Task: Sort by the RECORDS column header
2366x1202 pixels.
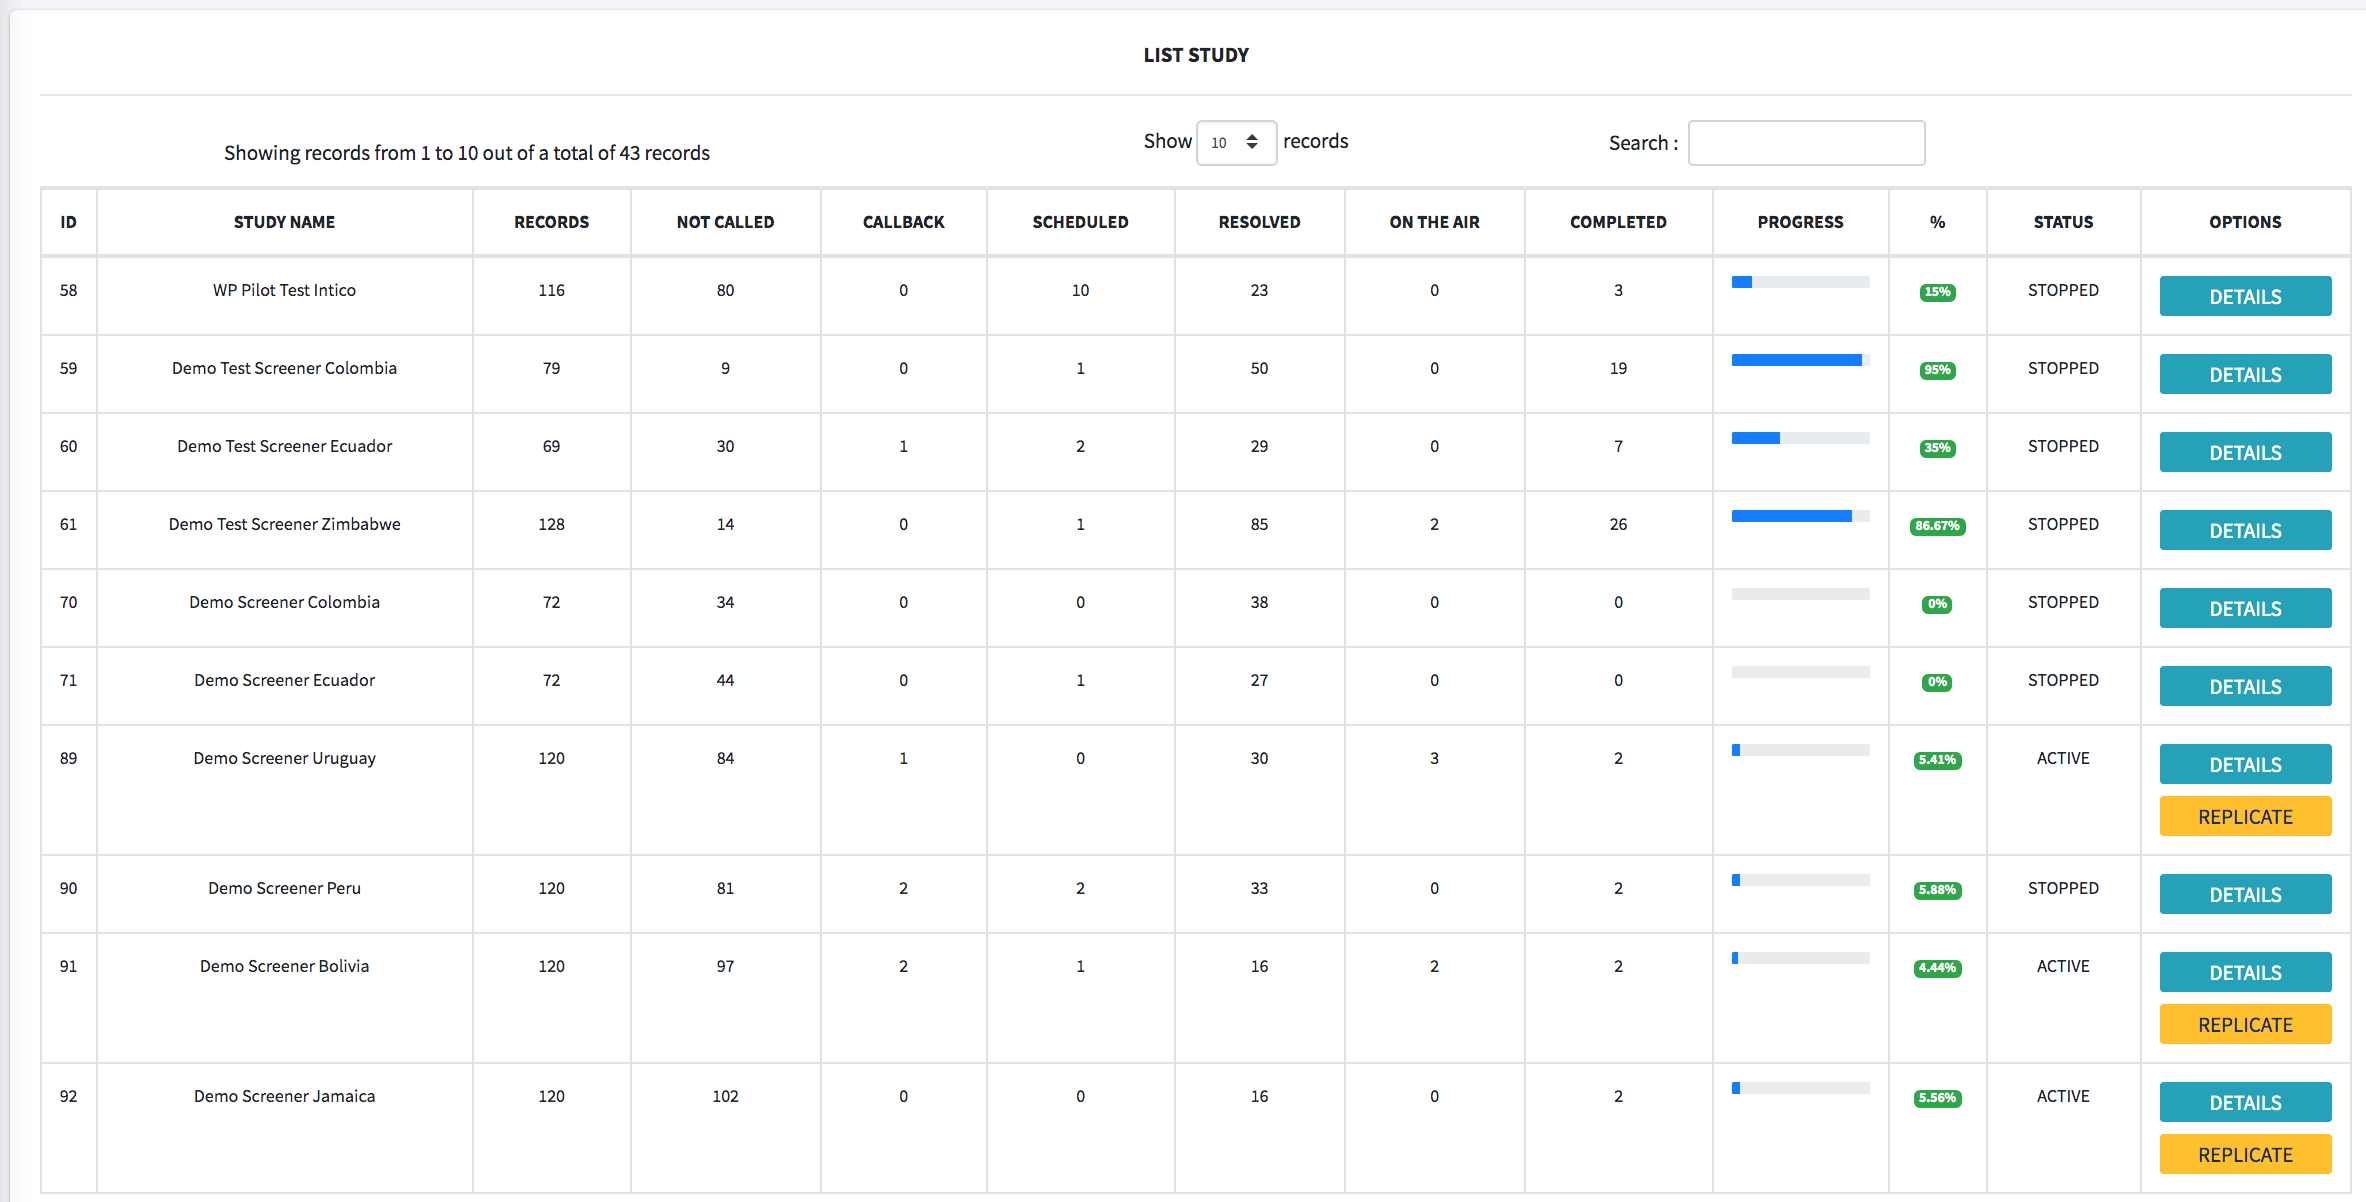Action: pyautogui.click(x=551, y=222)
